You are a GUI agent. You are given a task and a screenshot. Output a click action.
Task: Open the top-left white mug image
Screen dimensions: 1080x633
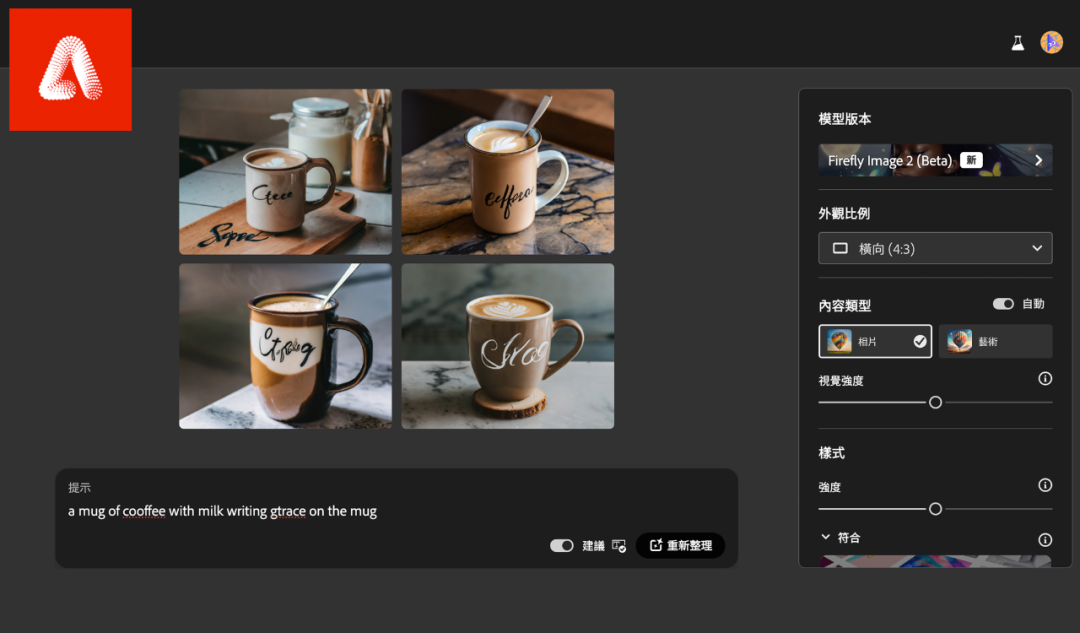click(x=285, y=172)
